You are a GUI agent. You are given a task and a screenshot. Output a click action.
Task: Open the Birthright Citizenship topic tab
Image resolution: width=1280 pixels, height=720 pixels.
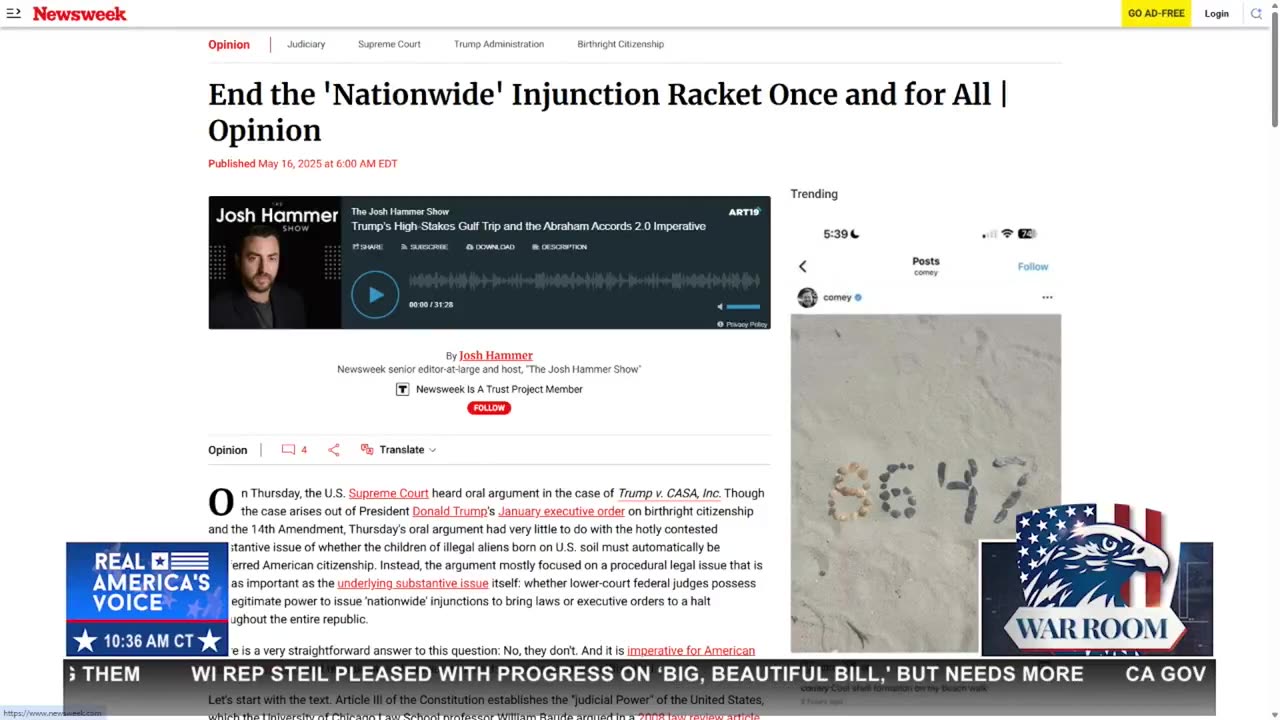(x=620, y=44)
